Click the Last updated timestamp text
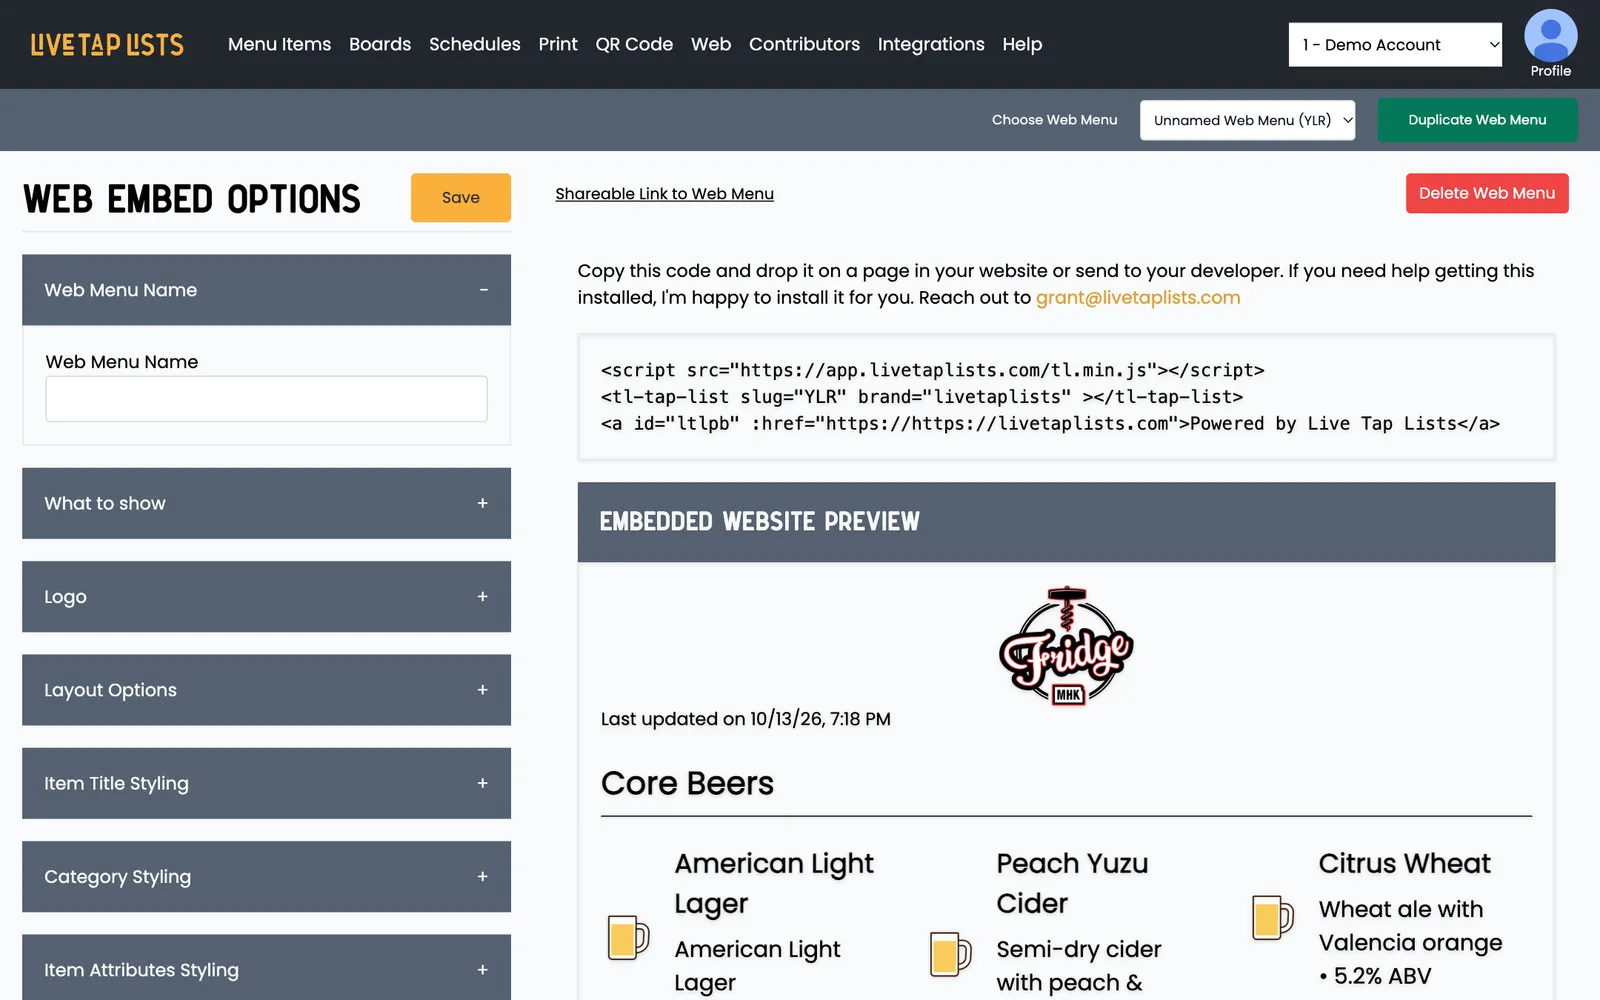1600x1000 pixels. pos(746,719)
